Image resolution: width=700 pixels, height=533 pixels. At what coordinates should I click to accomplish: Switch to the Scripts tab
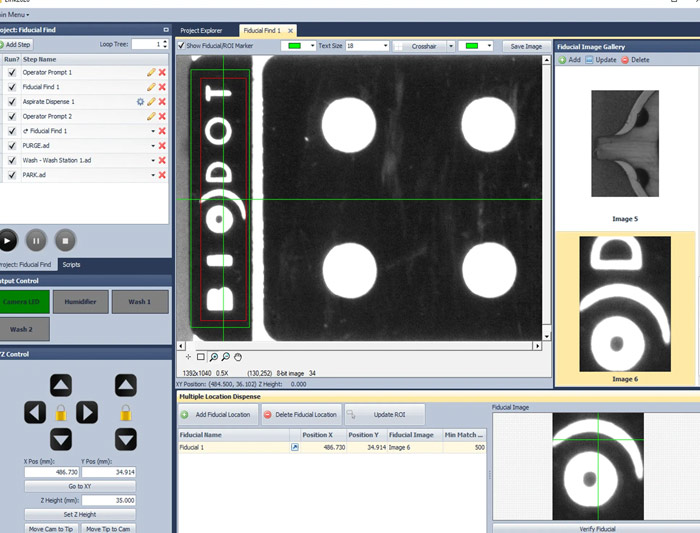[71, 265]
